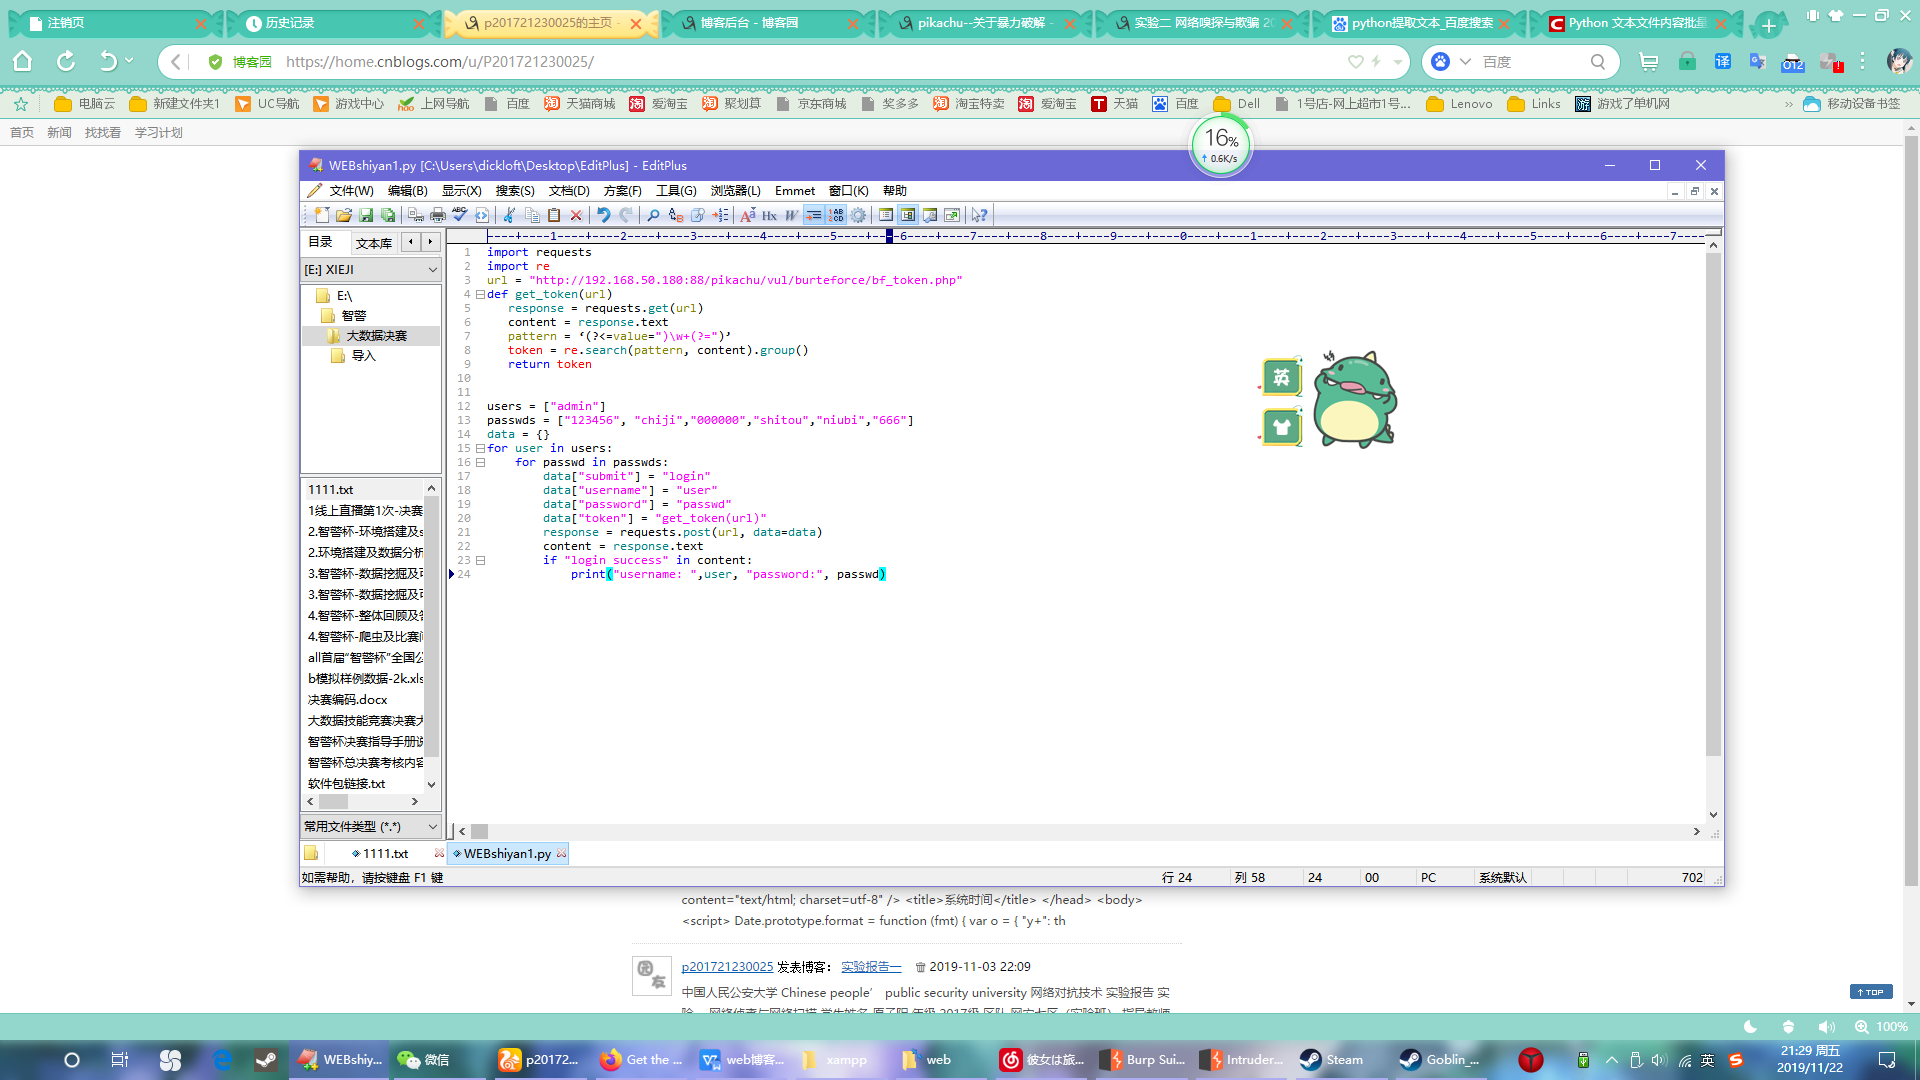Open the file type filter dropdown

pos(432,827)
